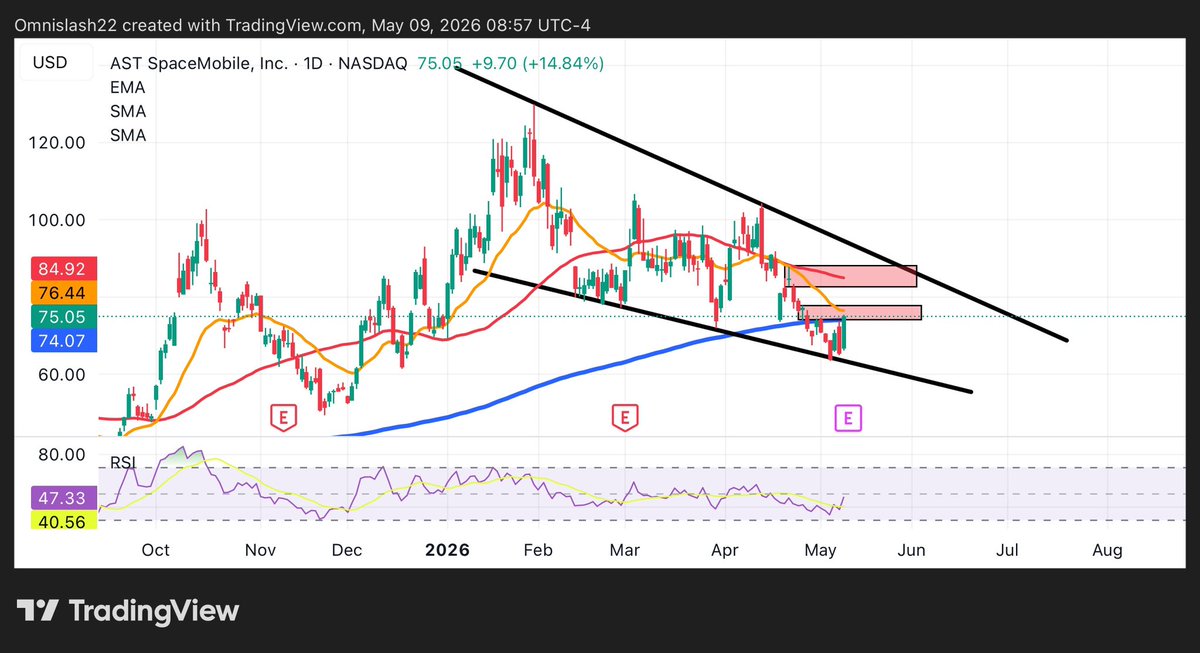The image size is (1200, 653).
Task: Click the 2026 label on time axis
Action: (447, 550)
